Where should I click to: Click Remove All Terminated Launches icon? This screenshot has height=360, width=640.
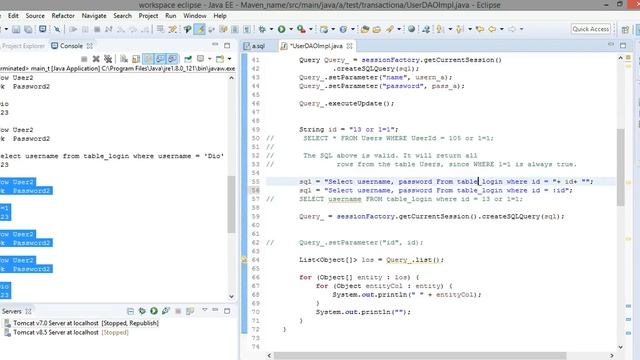coord(108,59)
